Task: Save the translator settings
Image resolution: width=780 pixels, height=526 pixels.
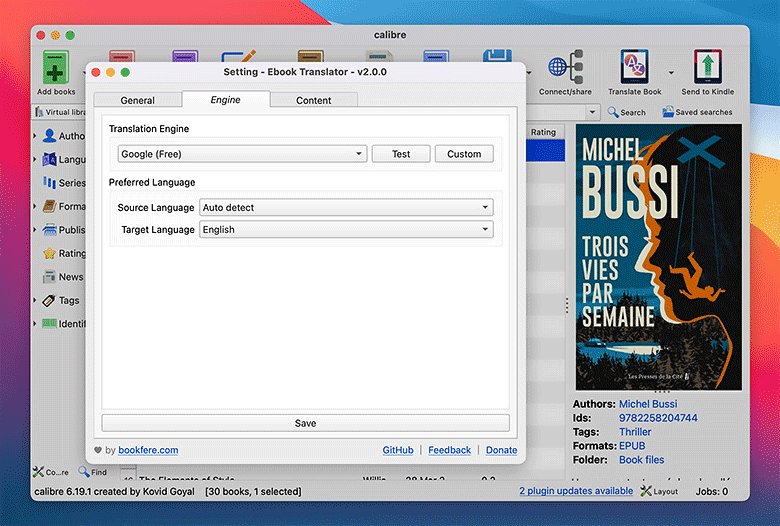Action: (x=305, y=423)
